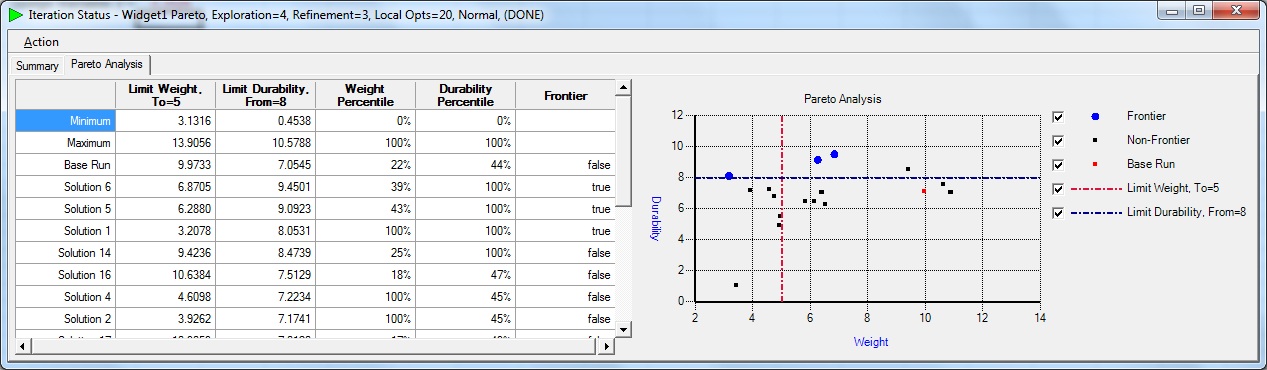The height and width of the screenshot is (370, 1267).
Task: Click the Limit Weight, To=5 column header
Action: (x=165, y=95)
